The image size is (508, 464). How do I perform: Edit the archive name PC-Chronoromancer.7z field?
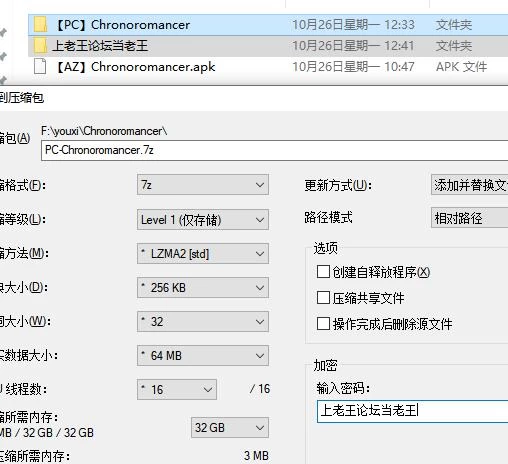point(274,150)
